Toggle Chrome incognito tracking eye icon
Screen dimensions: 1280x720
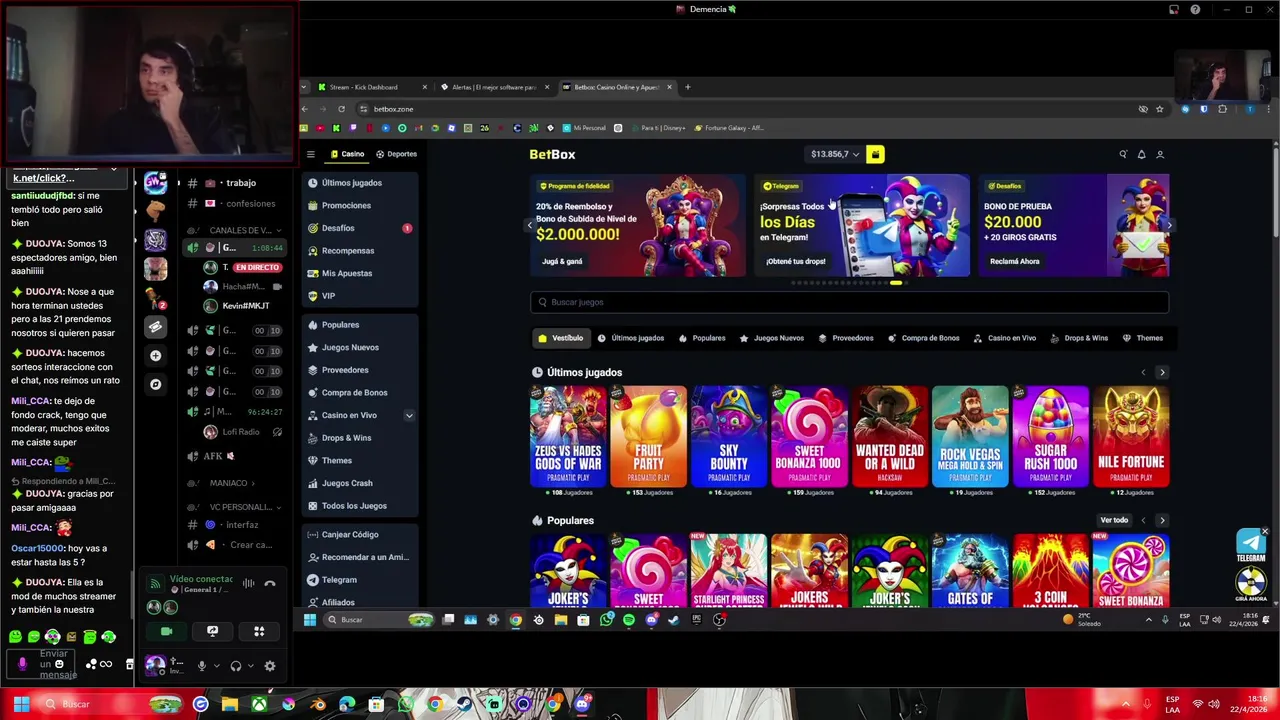click(x=1143, y=109)
